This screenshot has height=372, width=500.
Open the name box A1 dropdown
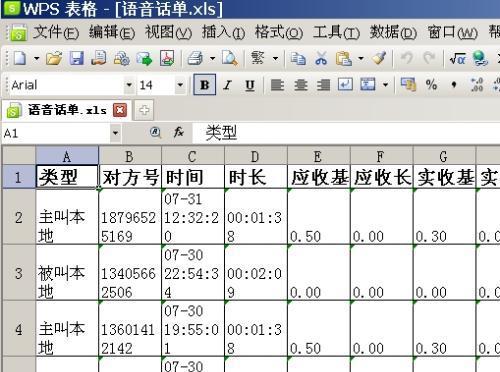point(115,133)
